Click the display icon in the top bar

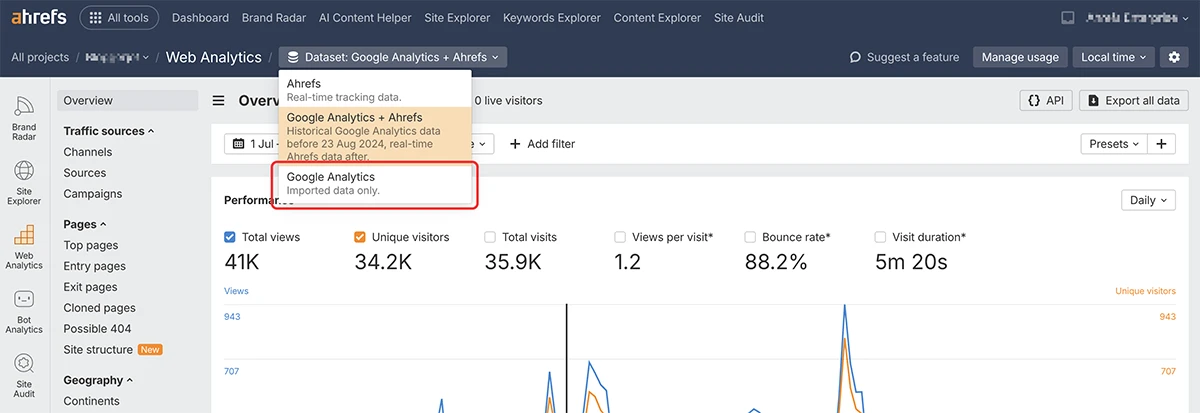tap(1067, 18)
